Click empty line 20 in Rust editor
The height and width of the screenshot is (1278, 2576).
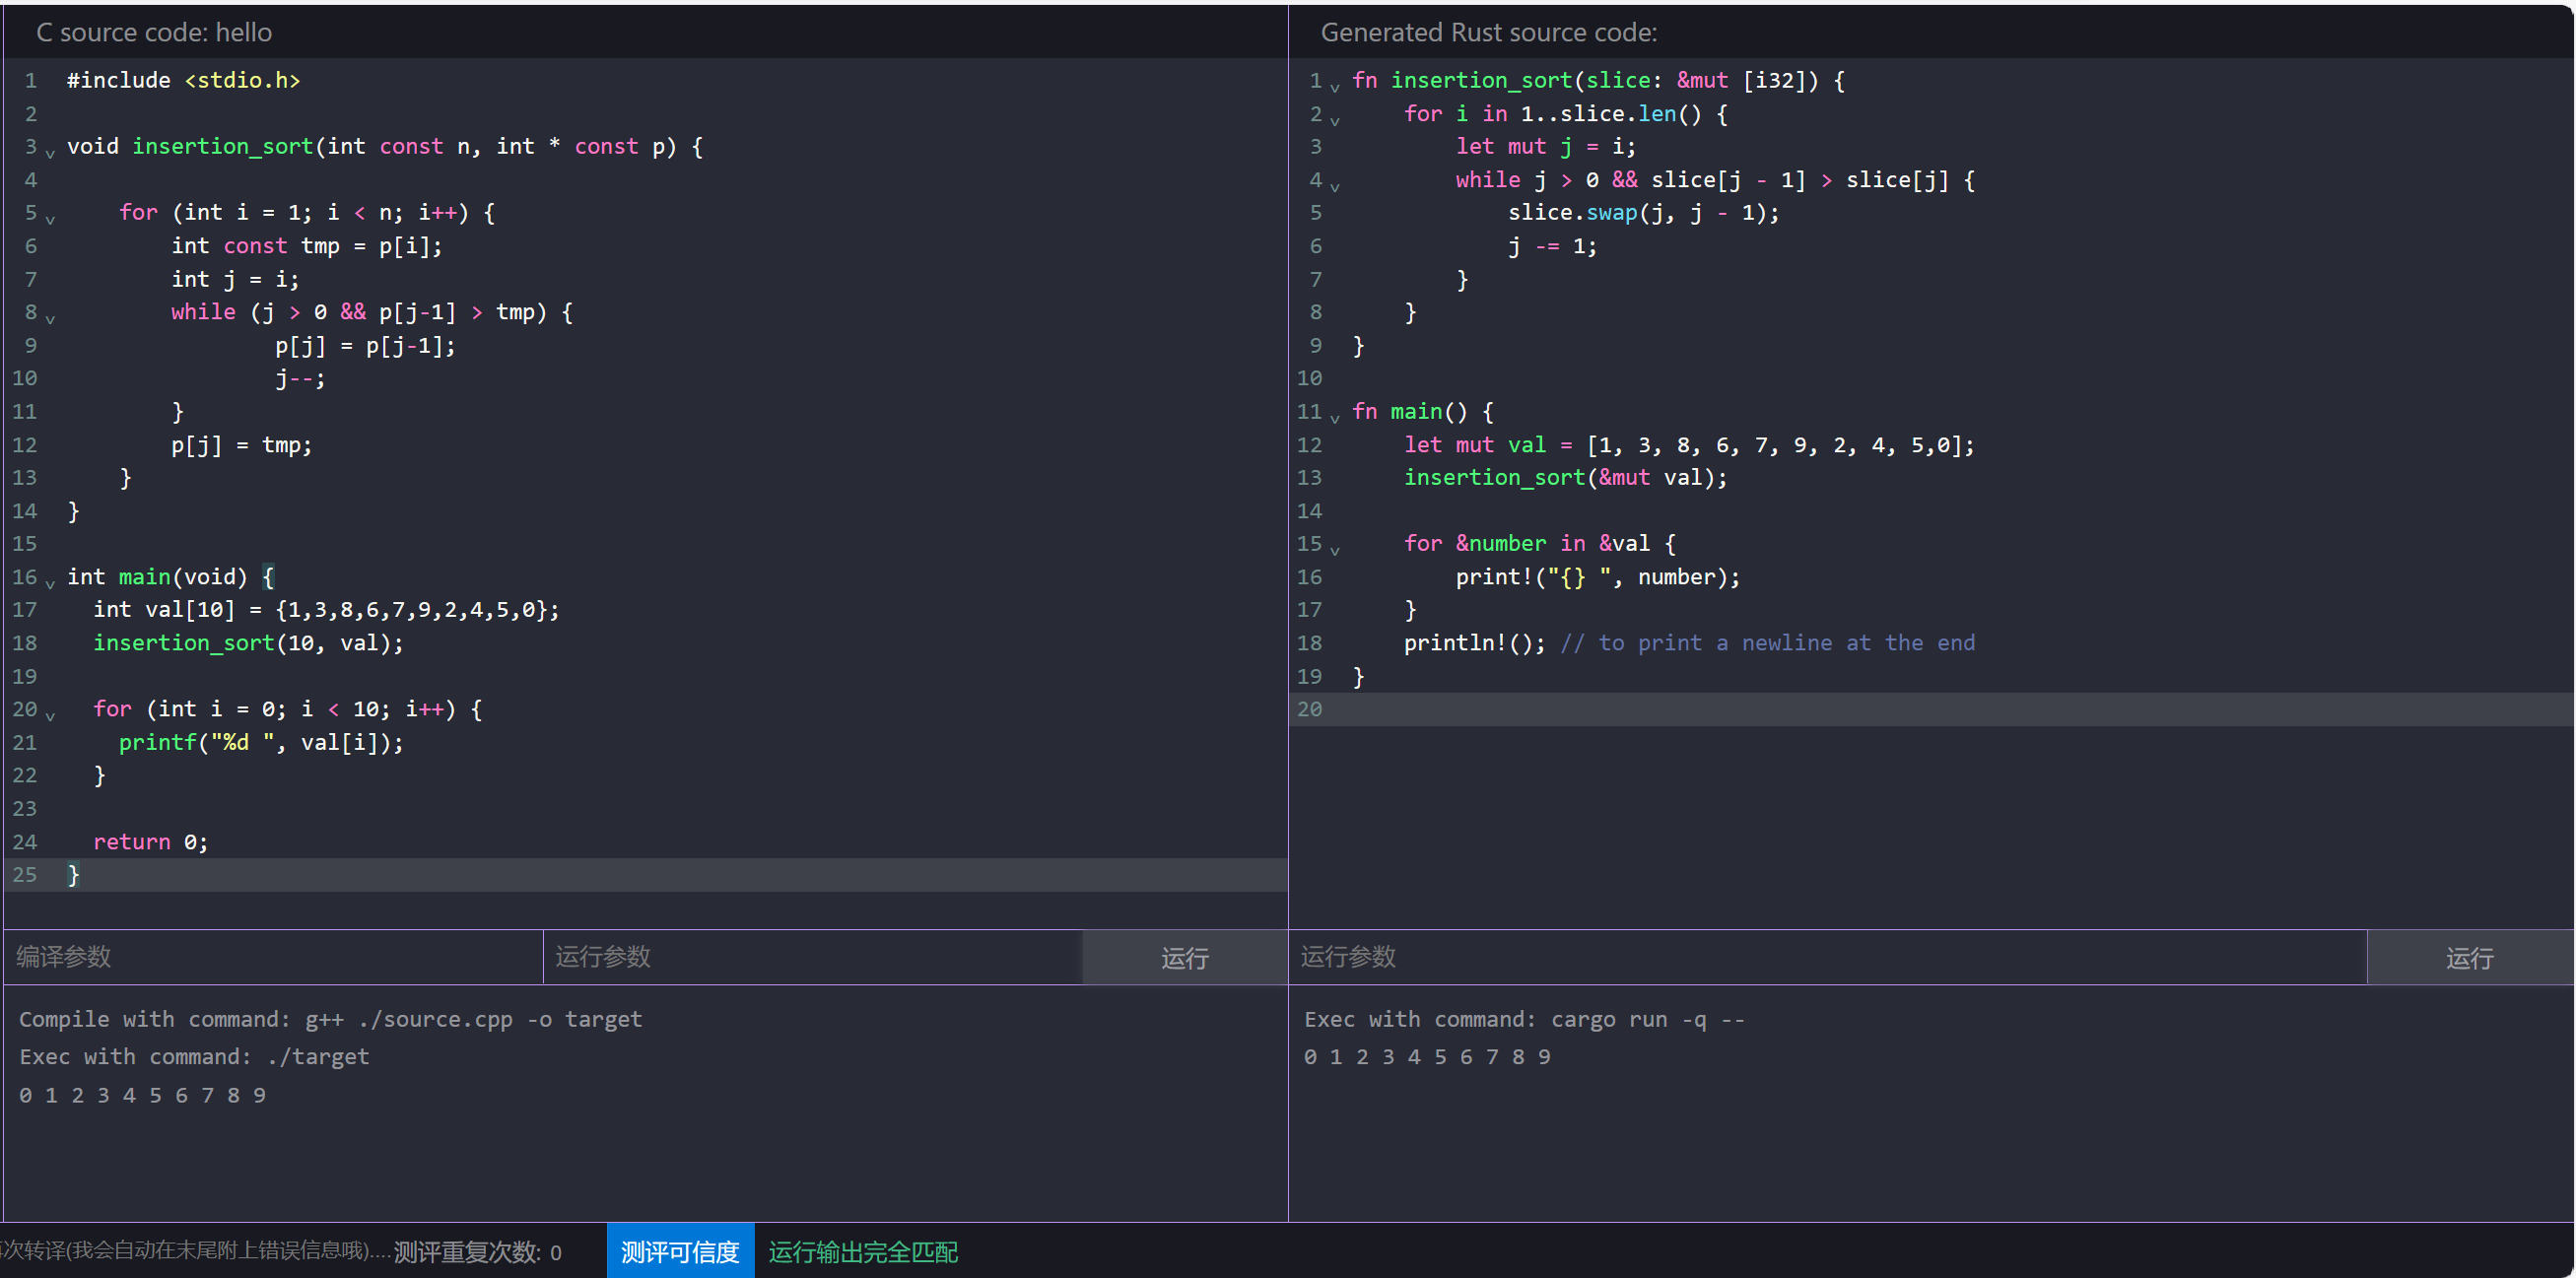(x=1930, y=709)
